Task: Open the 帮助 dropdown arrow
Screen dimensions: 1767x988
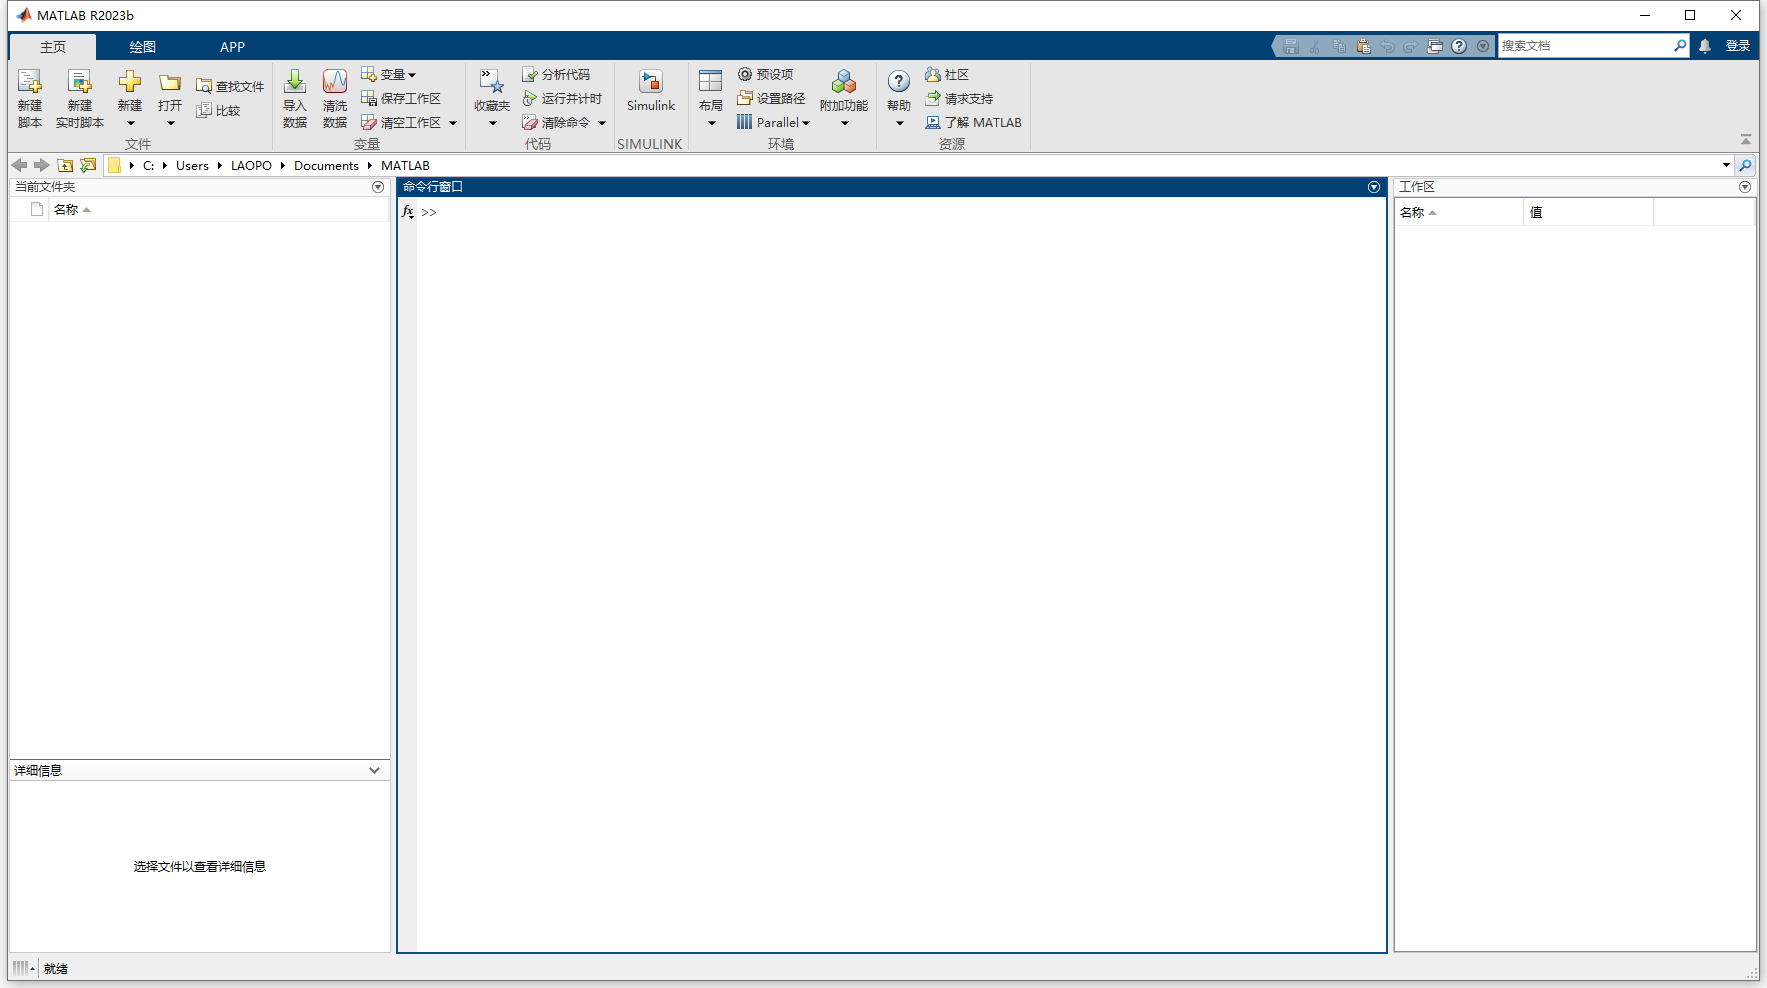Action: pyautogui.click(x=899, y=123)
